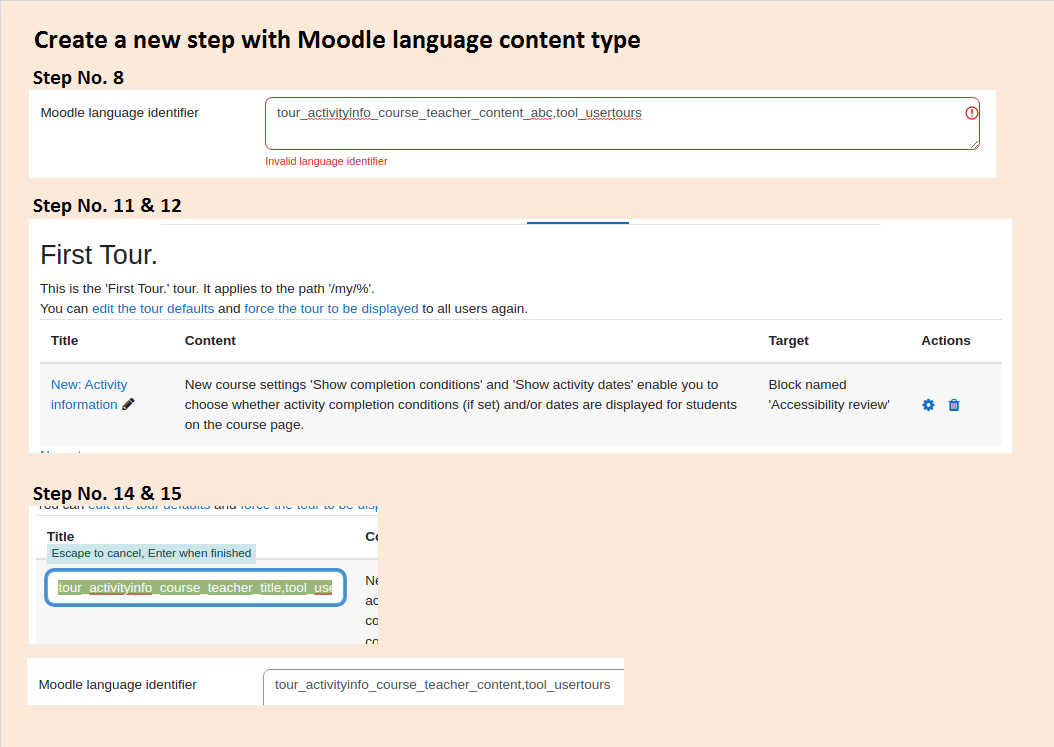Click the red error icon in identifier field
The image size is (1054, 747).
tap(971, 113)
